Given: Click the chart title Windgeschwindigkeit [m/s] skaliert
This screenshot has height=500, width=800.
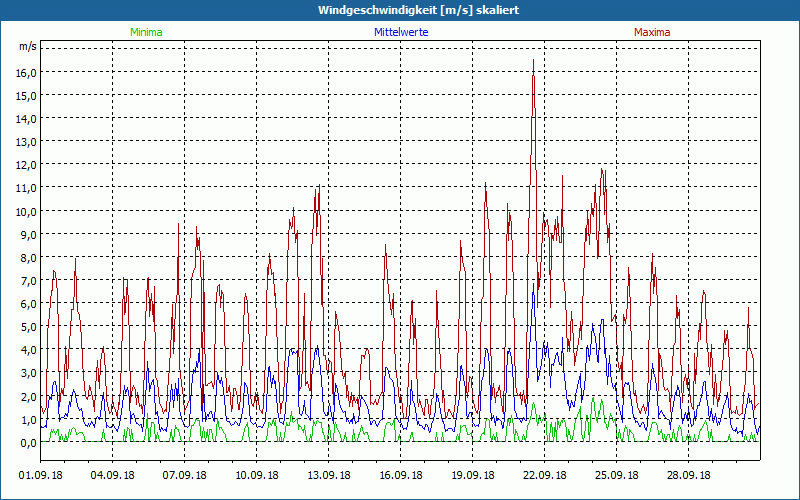Looking at the screenshot, I should (x=418, y=10).
